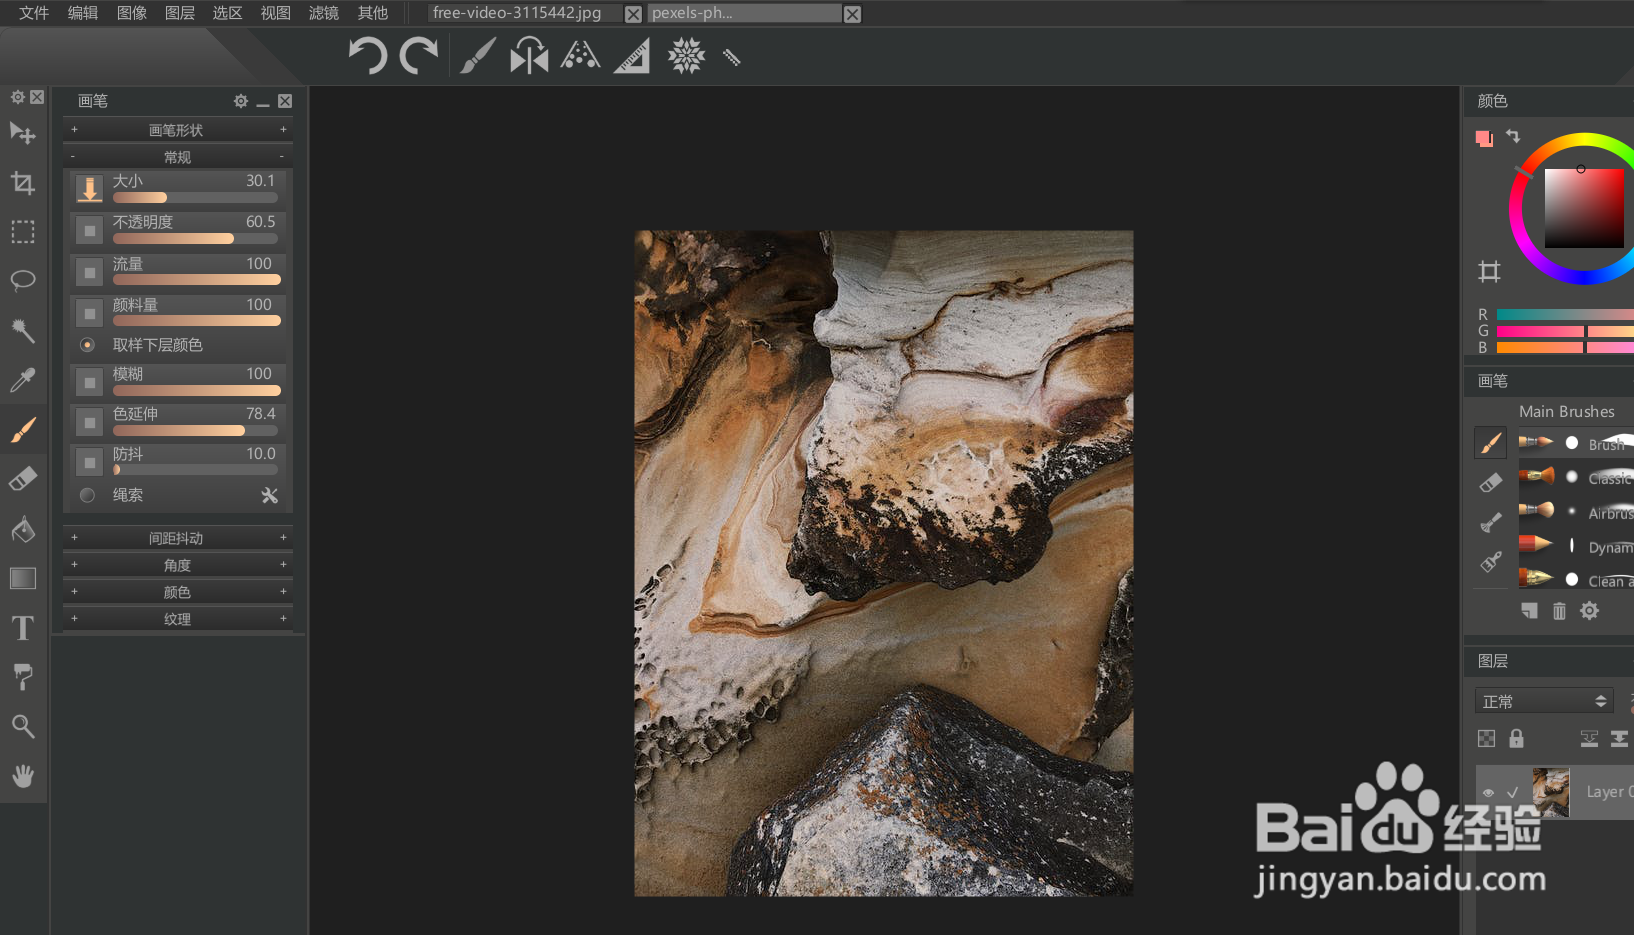Select the Crop tool
Screen dimensions: 1634x935
[x=23, y=183]
